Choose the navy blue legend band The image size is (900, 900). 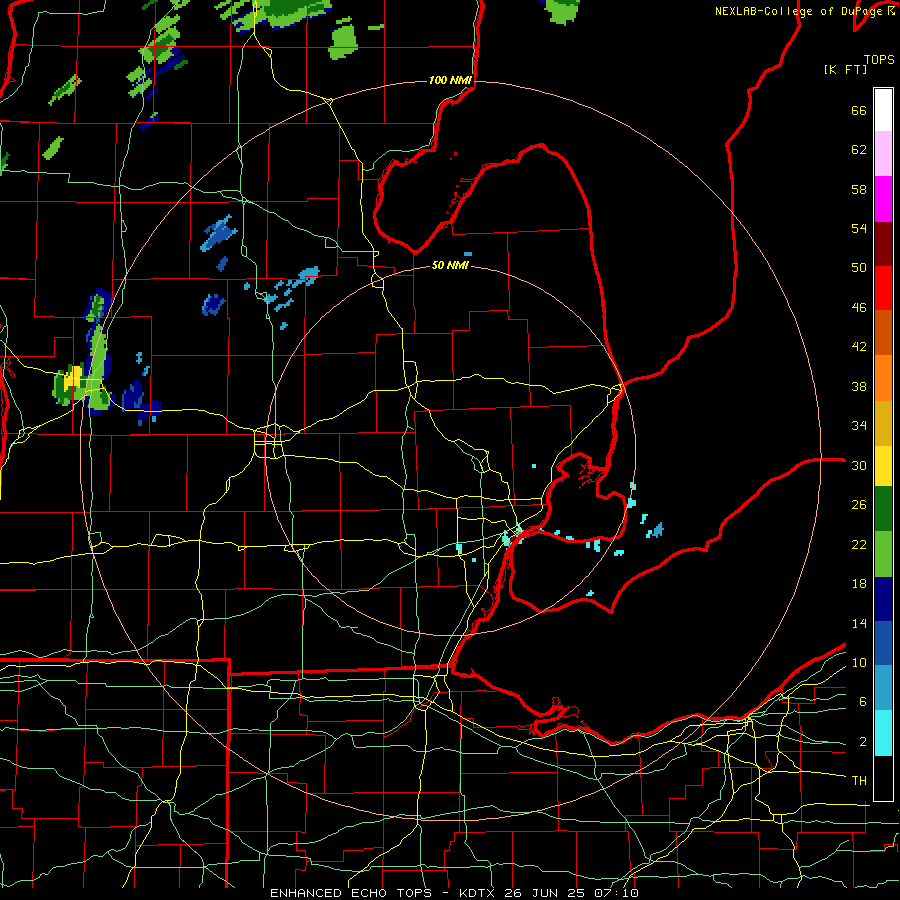click(883, 599)
